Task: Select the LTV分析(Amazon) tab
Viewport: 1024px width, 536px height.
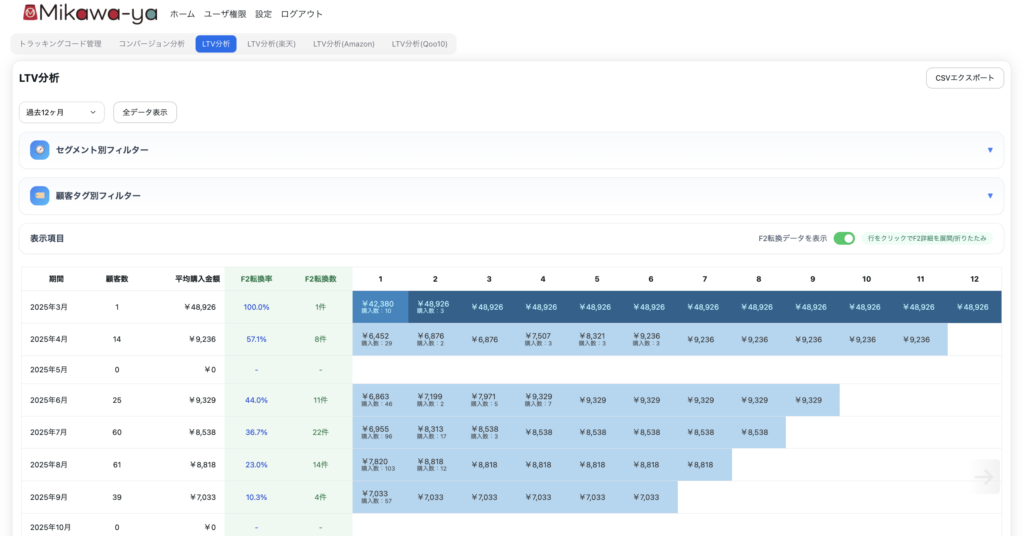Action: click(x=343, y=44)
